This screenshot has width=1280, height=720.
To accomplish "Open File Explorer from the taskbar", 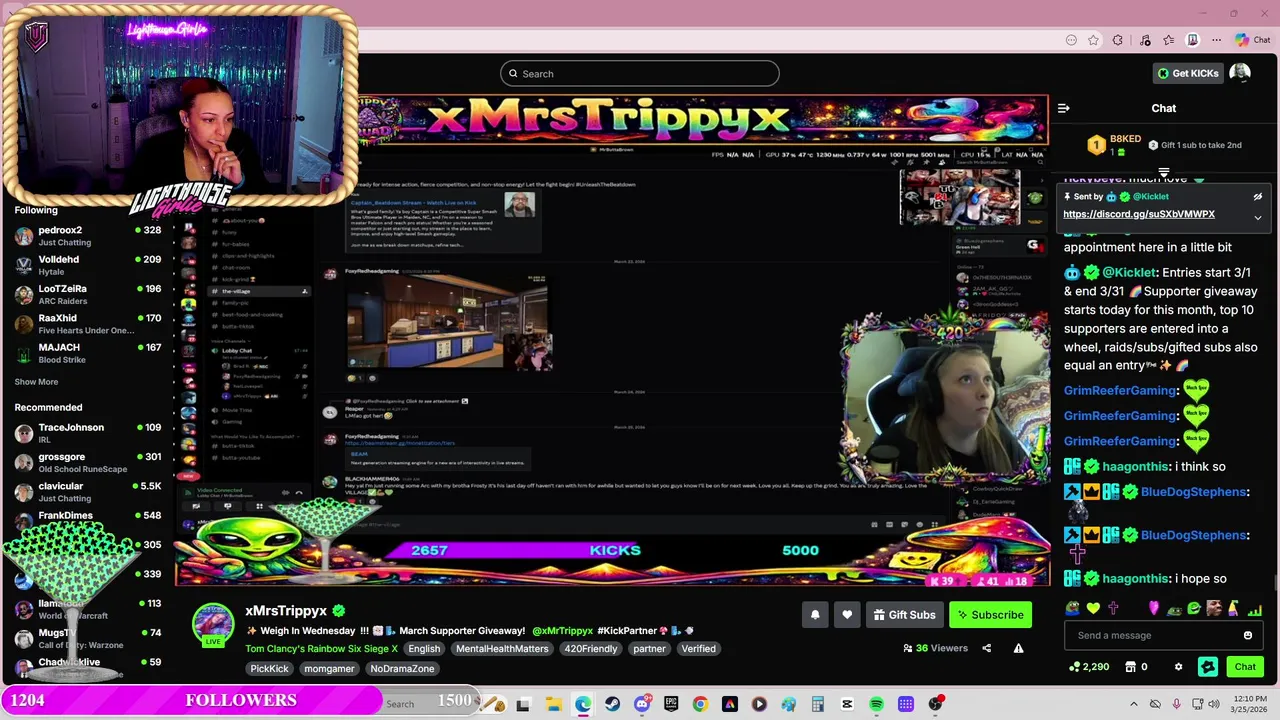I will coord(553,704).
